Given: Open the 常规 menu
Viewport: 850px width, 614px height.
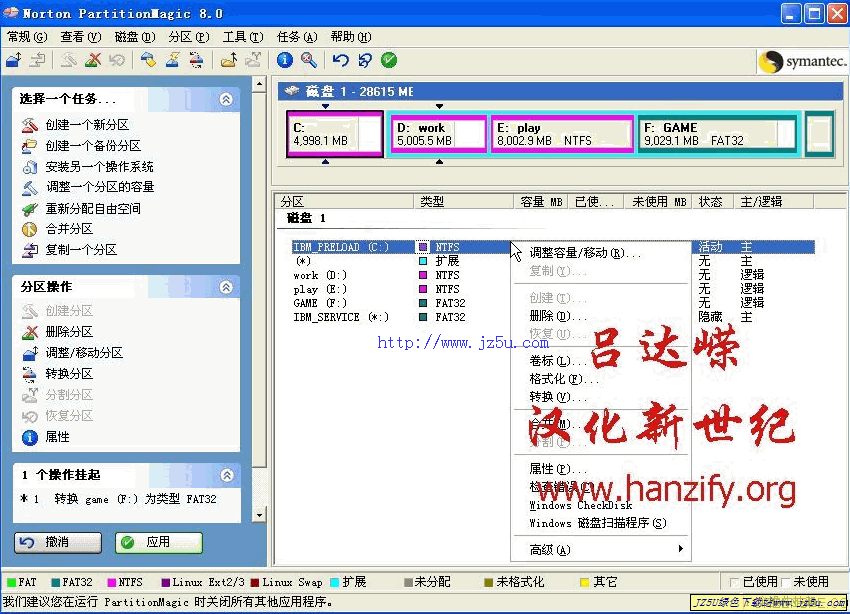Looking at the screenshot, I should pyautogui.click(x=27, y=37).
